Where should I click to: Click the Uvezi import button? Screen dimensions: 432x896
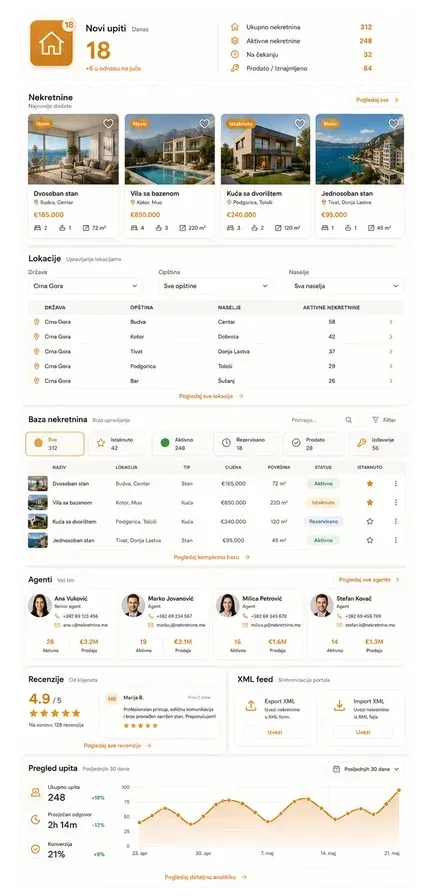pos(363,732)
